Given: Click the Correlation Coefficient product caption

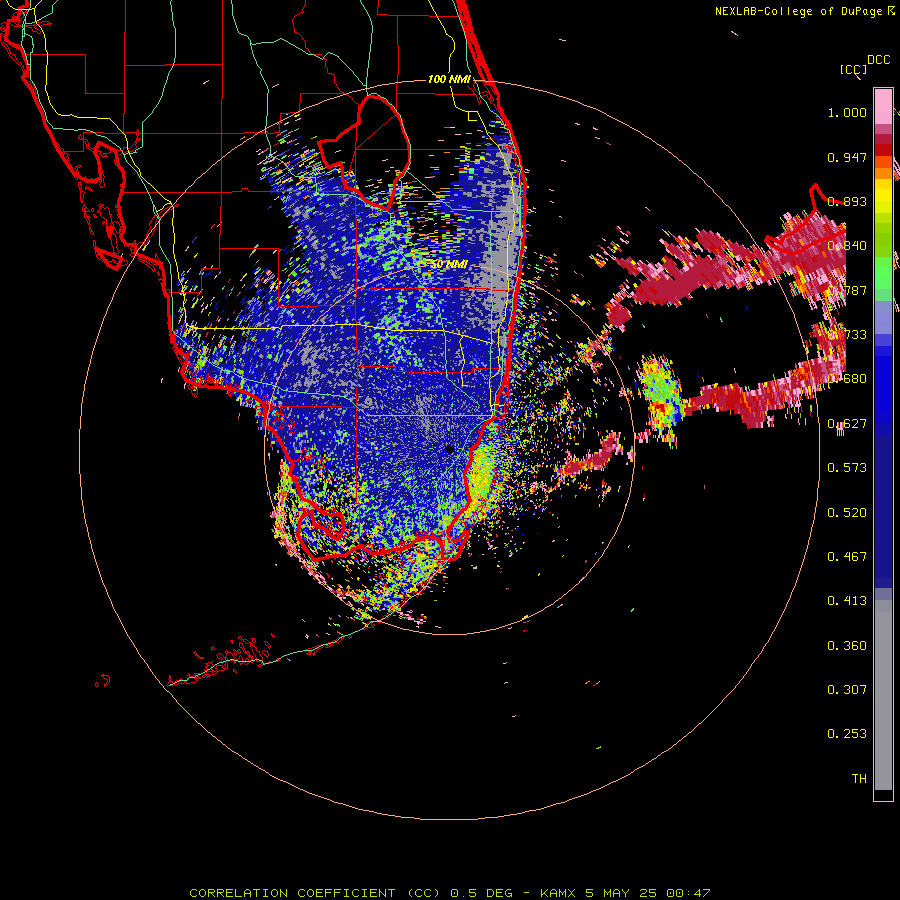Looking at the screenshot, I should click(450, 893).
